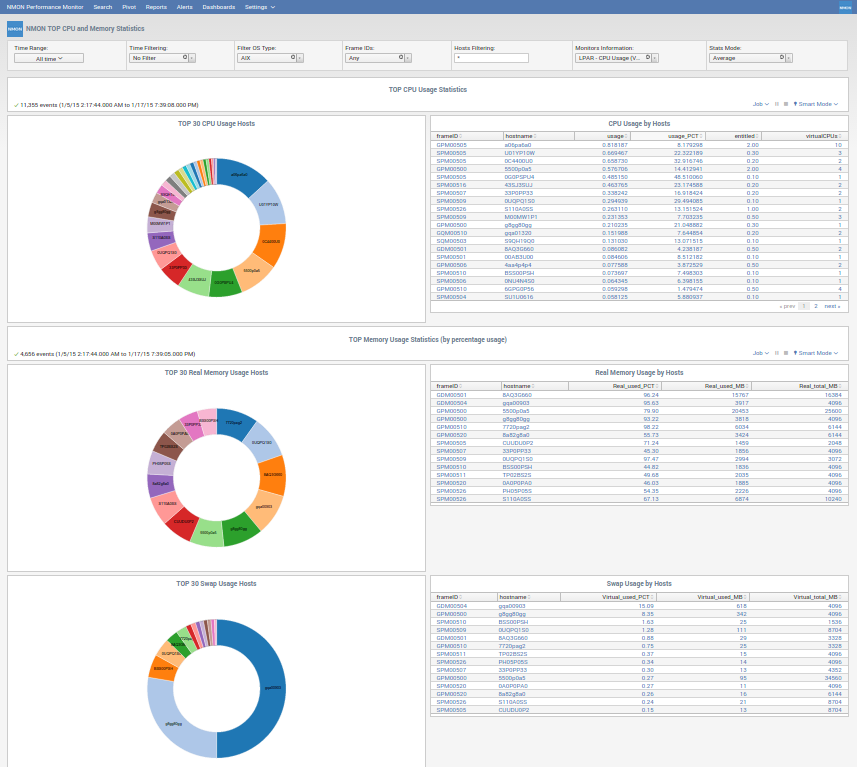Open the Dashboards menu

[x=219, y=7]
